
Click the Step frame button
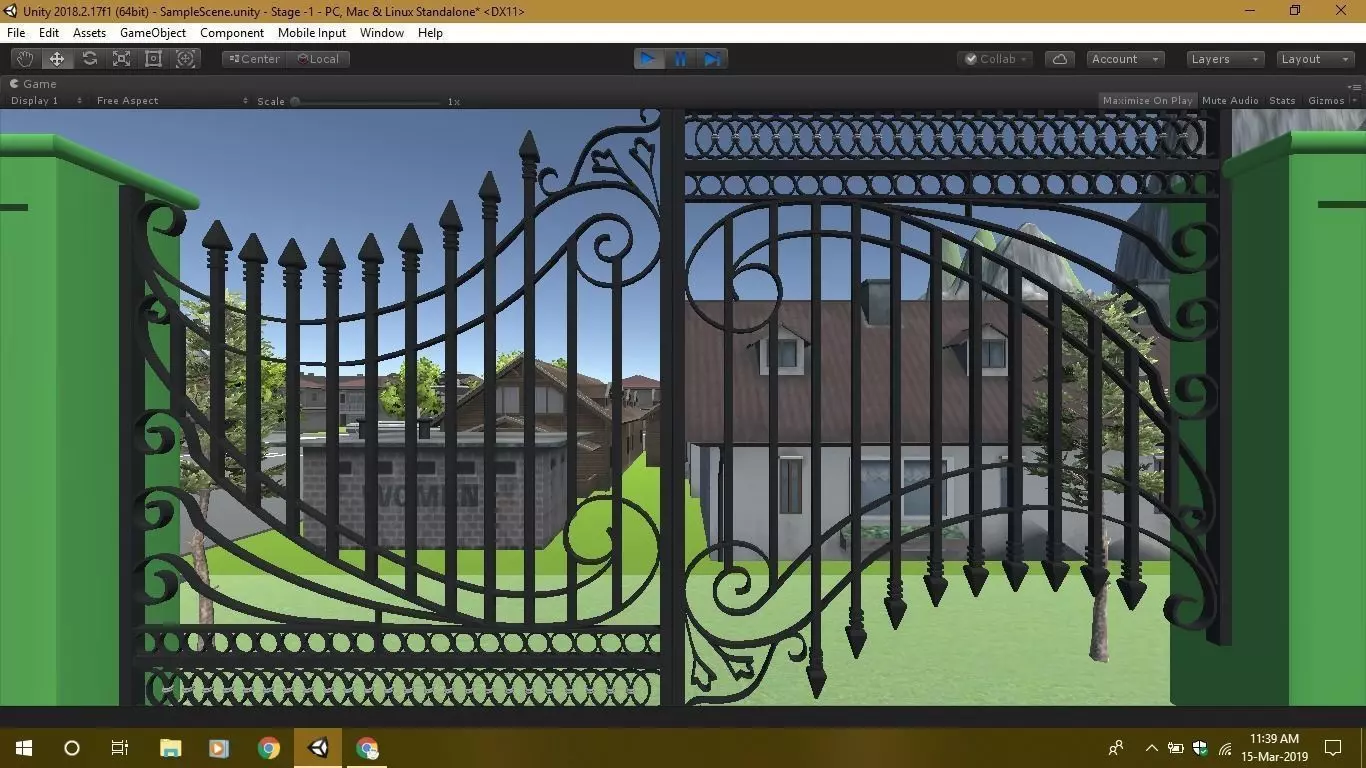pyautogui.click(x=712, y=59)
